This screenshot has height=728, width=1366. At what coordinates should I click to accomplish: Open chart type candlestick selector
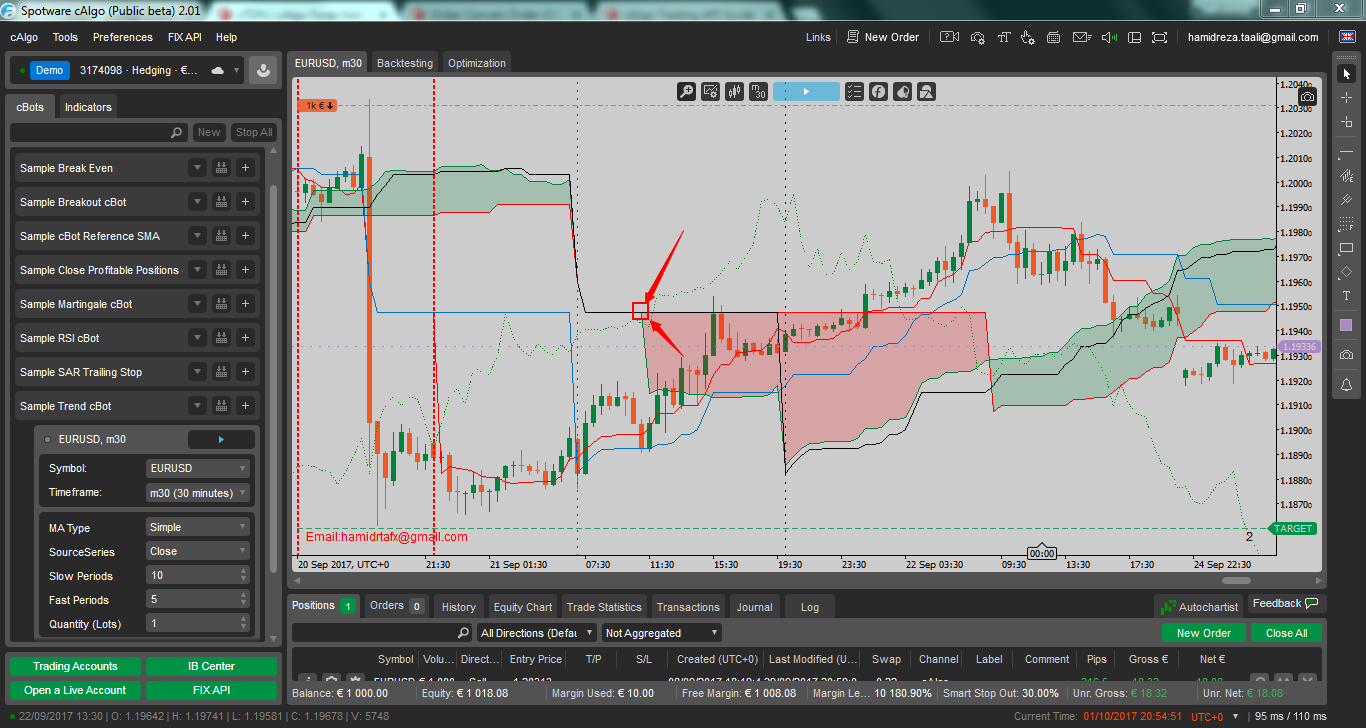pos(735,91)
